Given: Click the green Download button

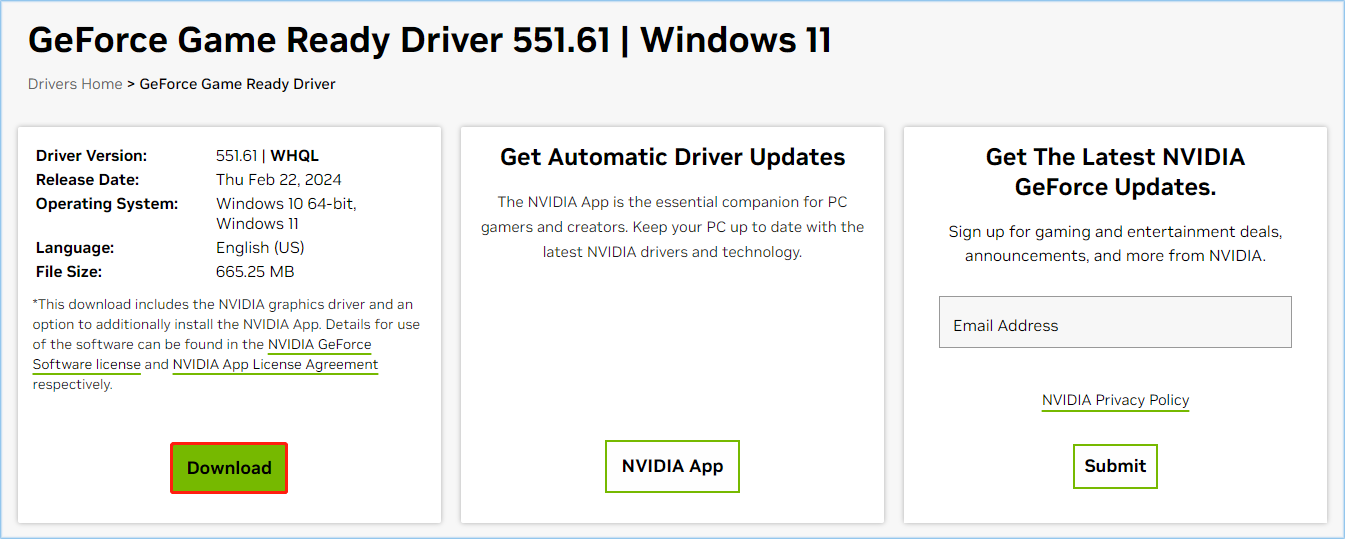Looking at the screenshot, I should click(229, 468).
